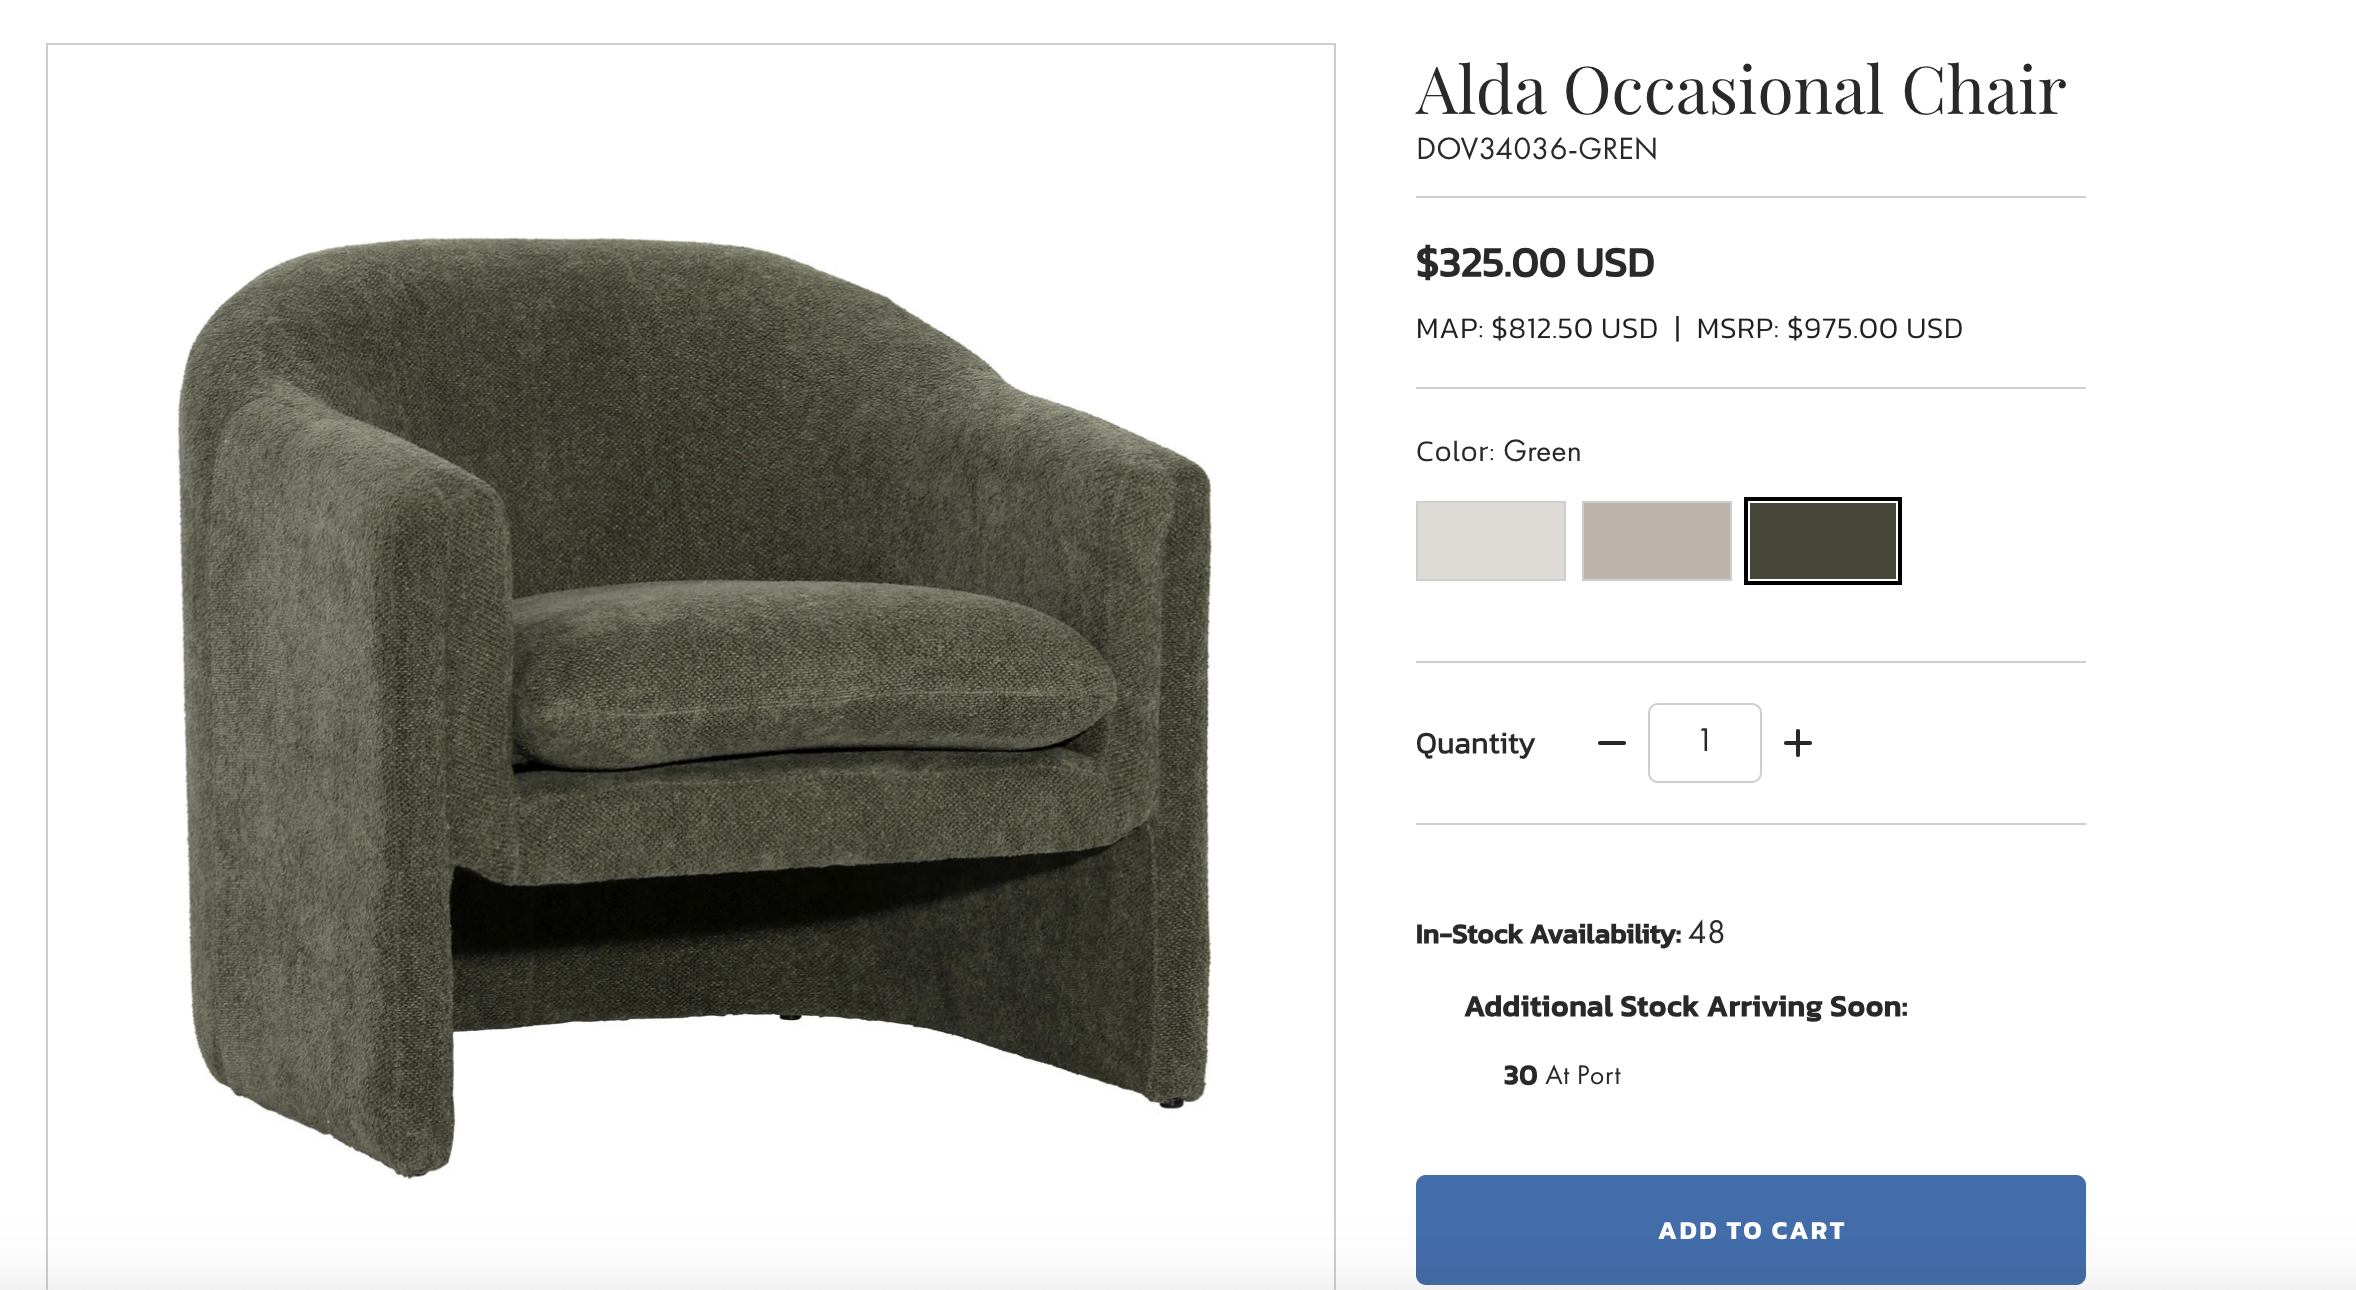Screen dimensions: 2356x1290
Task: Increase quantity with the plus icon
Action: pos(1797,743)
